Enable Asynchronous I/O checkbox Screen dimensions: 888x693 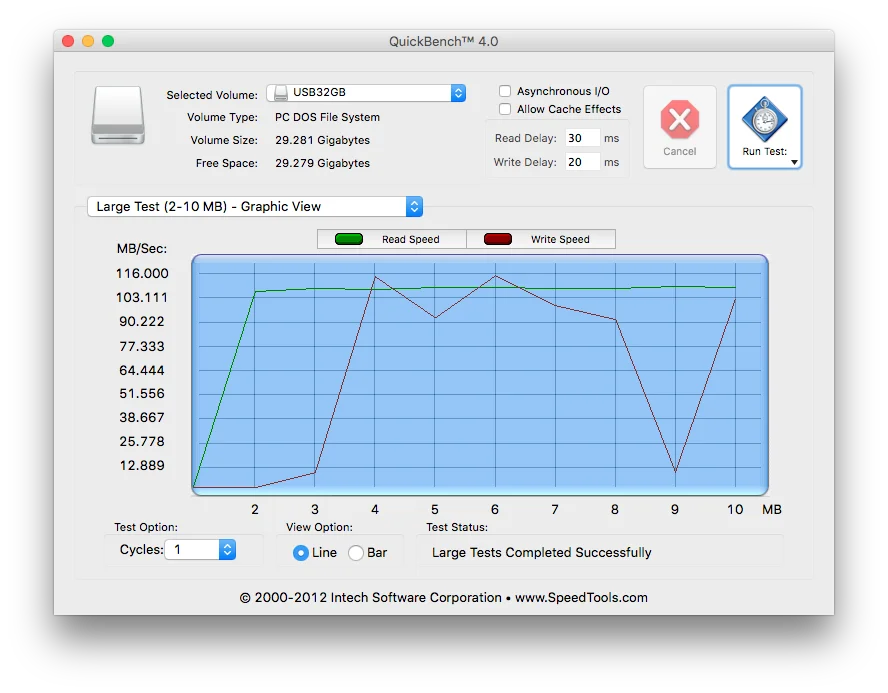point(505,91)
